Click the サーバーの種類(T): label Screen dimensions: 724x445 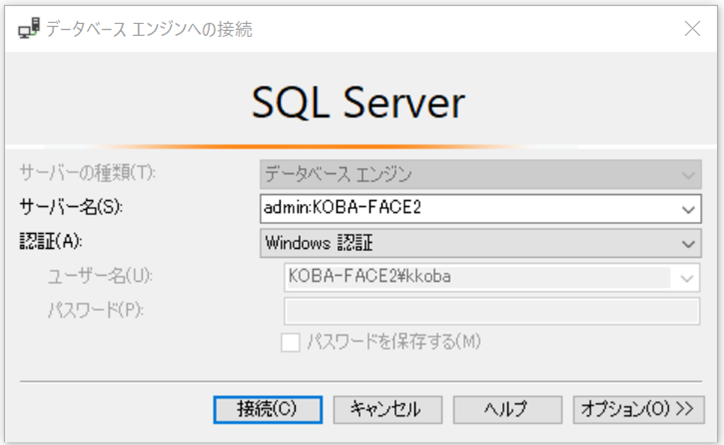click(88, 173)
